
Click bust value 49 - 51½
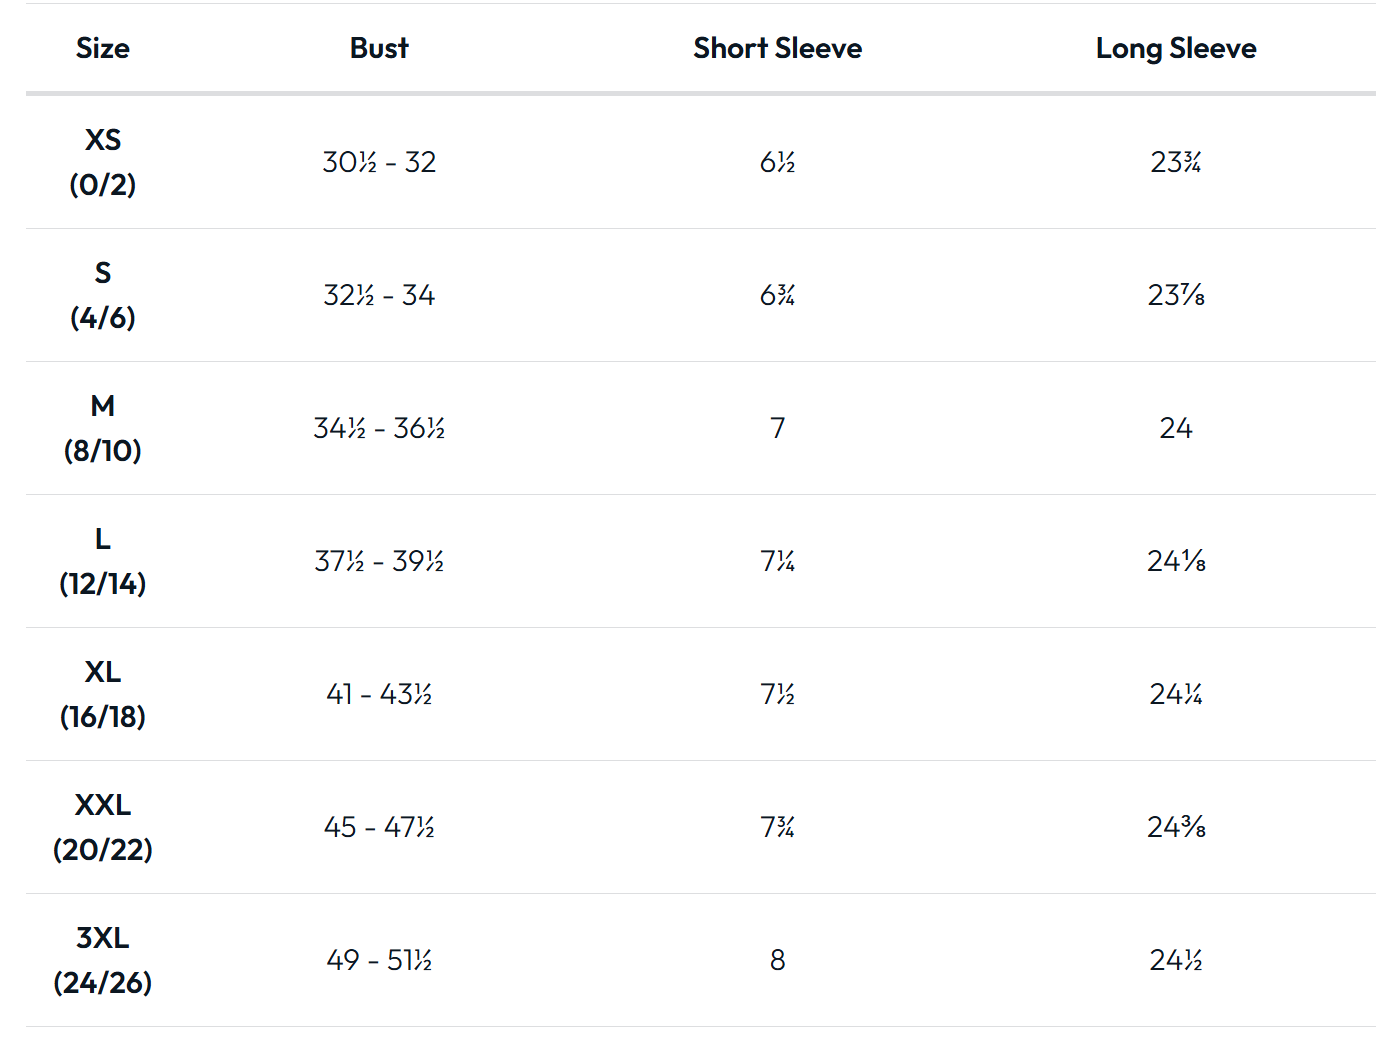click(379, 960)
